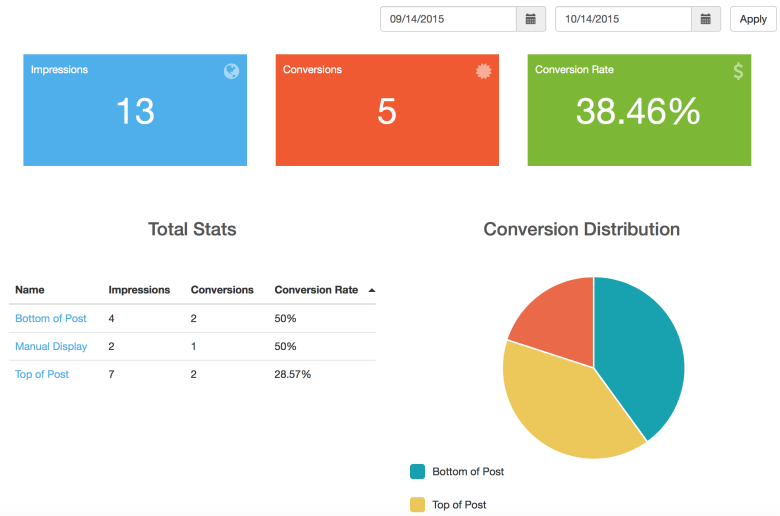Click the badge icon in Conversions card

[x=484, y=71]
